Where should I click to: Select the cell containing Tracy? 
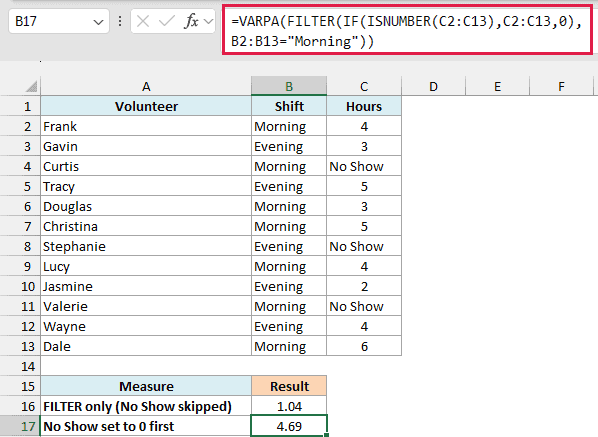(x=146, y=186)
